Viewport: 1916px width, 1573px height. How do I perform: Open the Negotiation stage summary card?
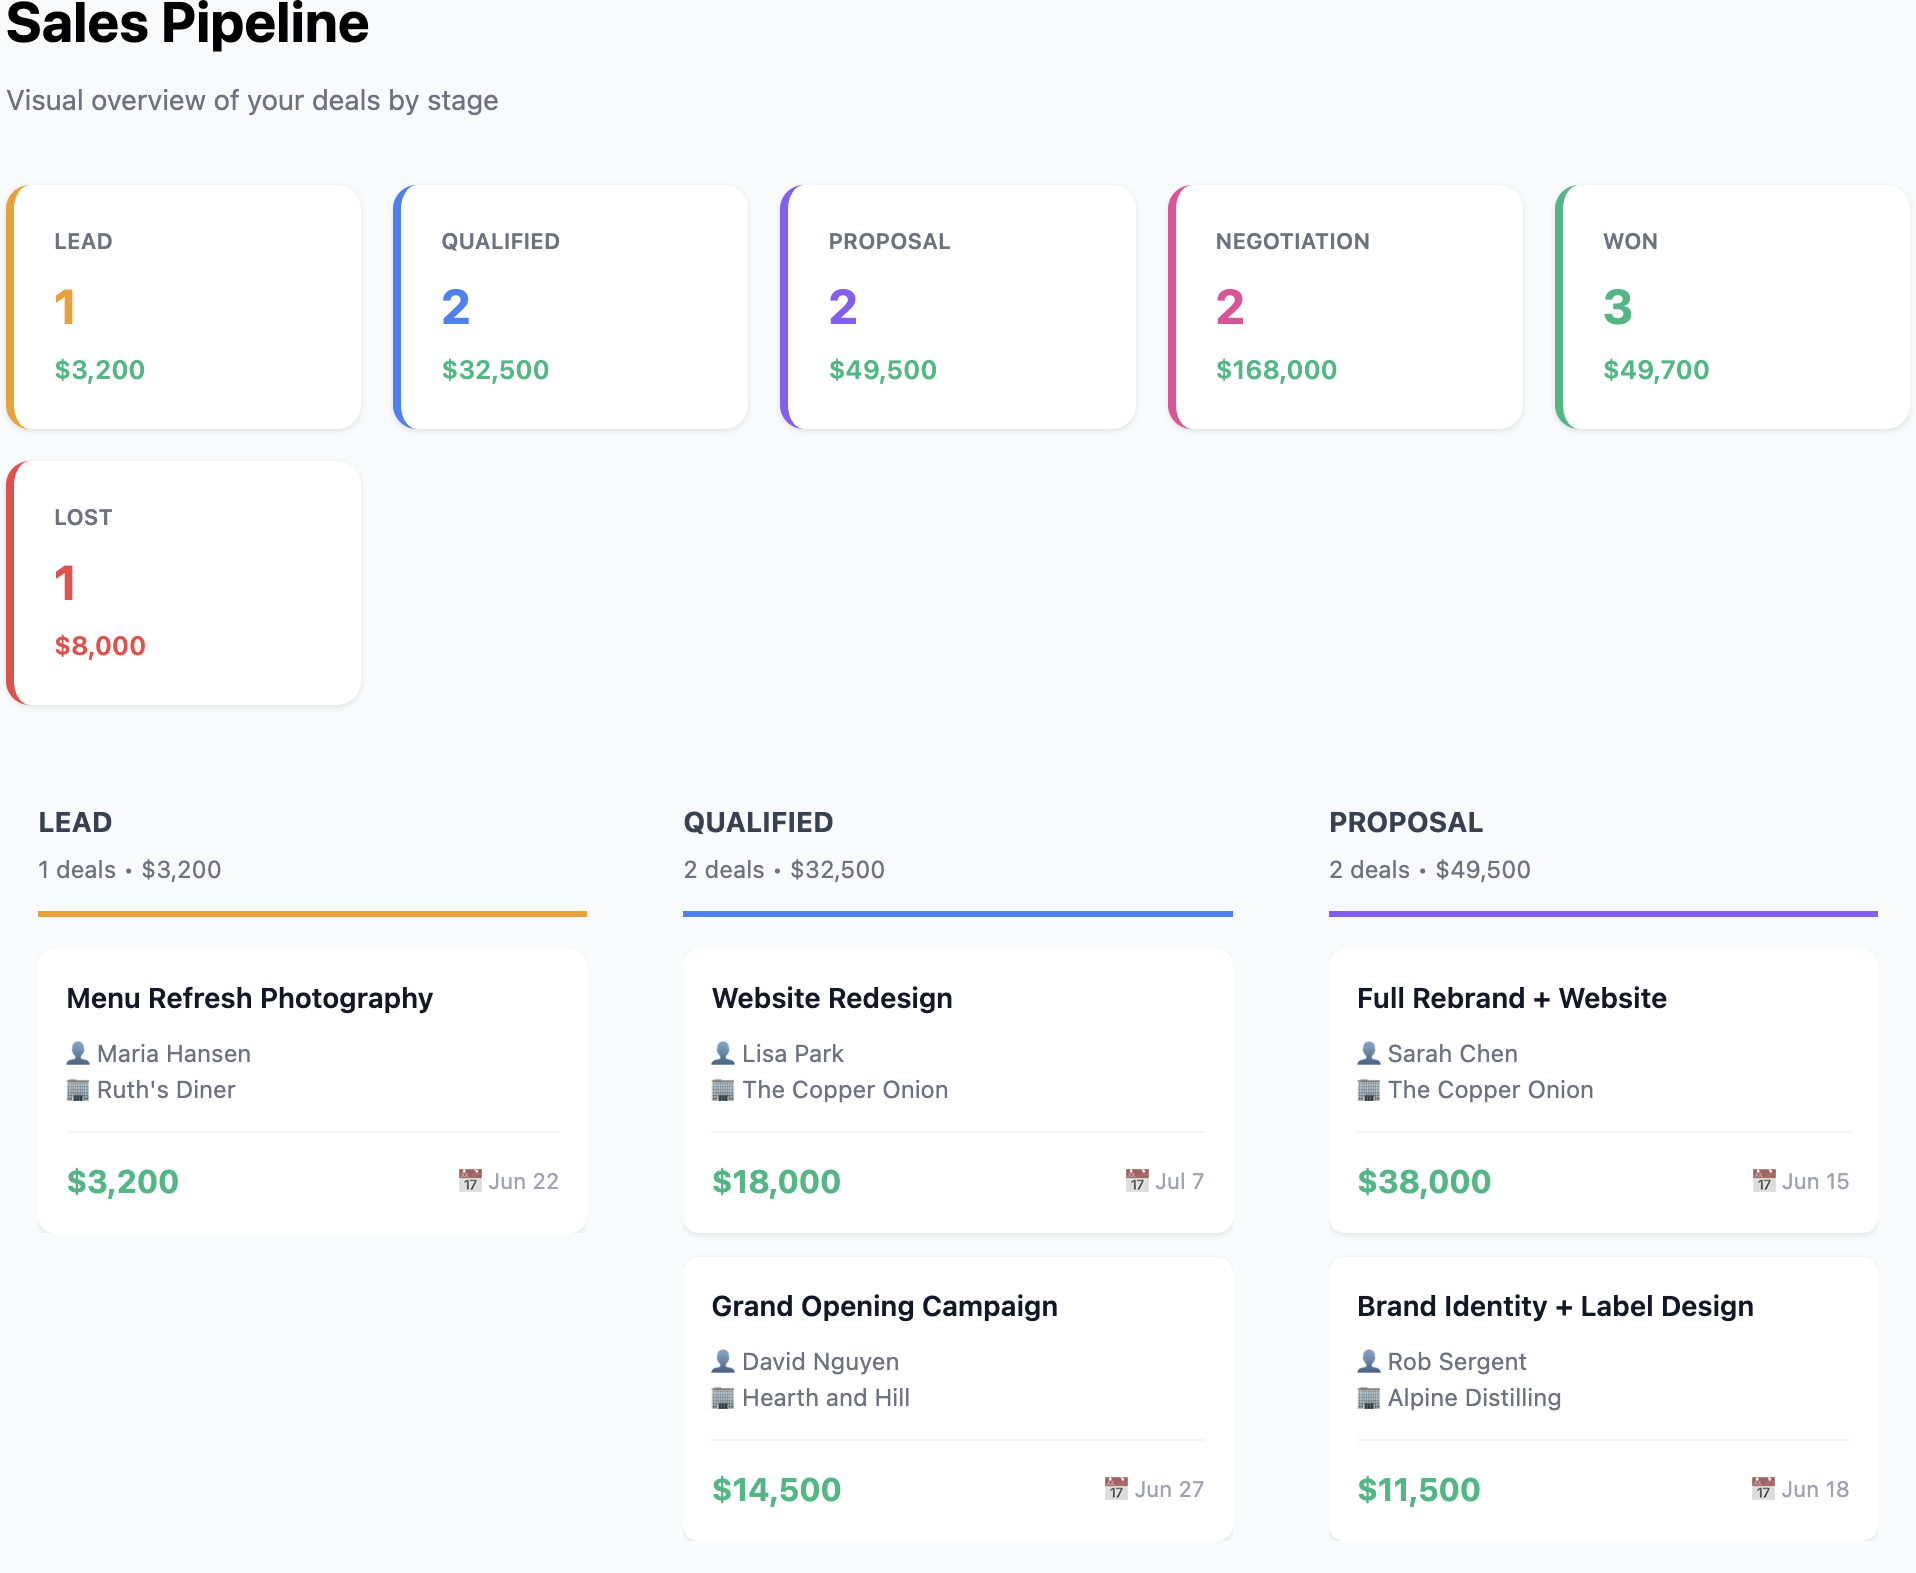tap(1345, 307)
